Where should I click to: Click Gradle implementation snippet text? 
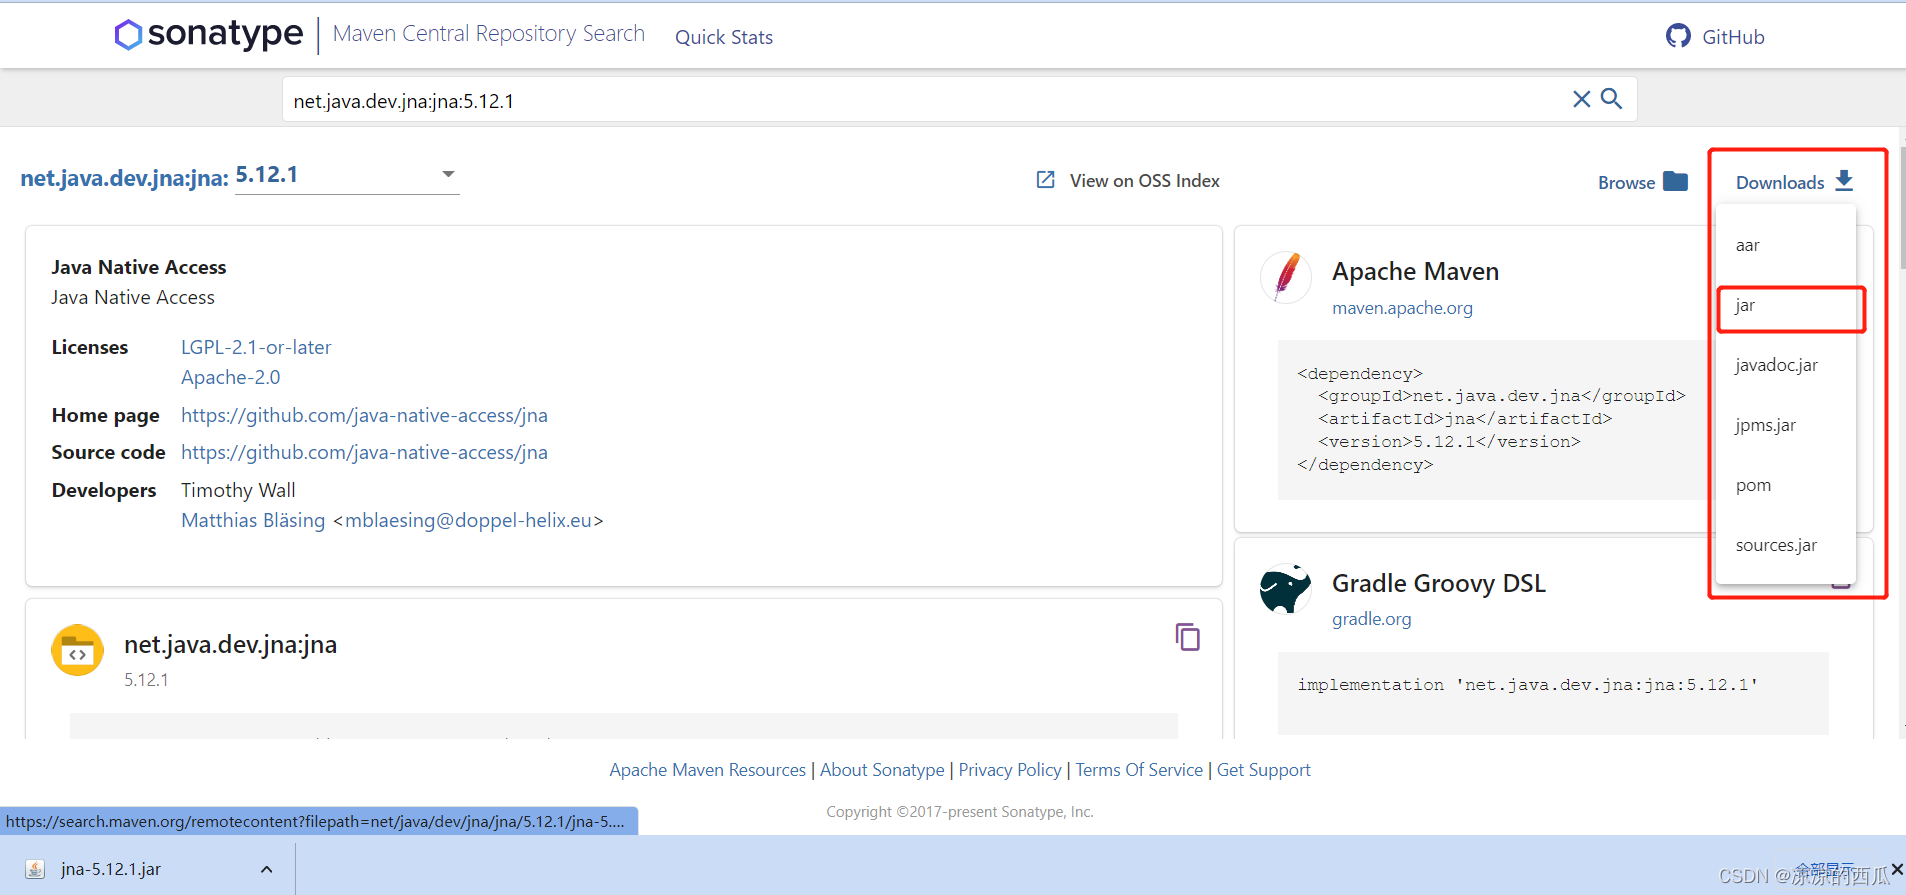point(1527,685)
